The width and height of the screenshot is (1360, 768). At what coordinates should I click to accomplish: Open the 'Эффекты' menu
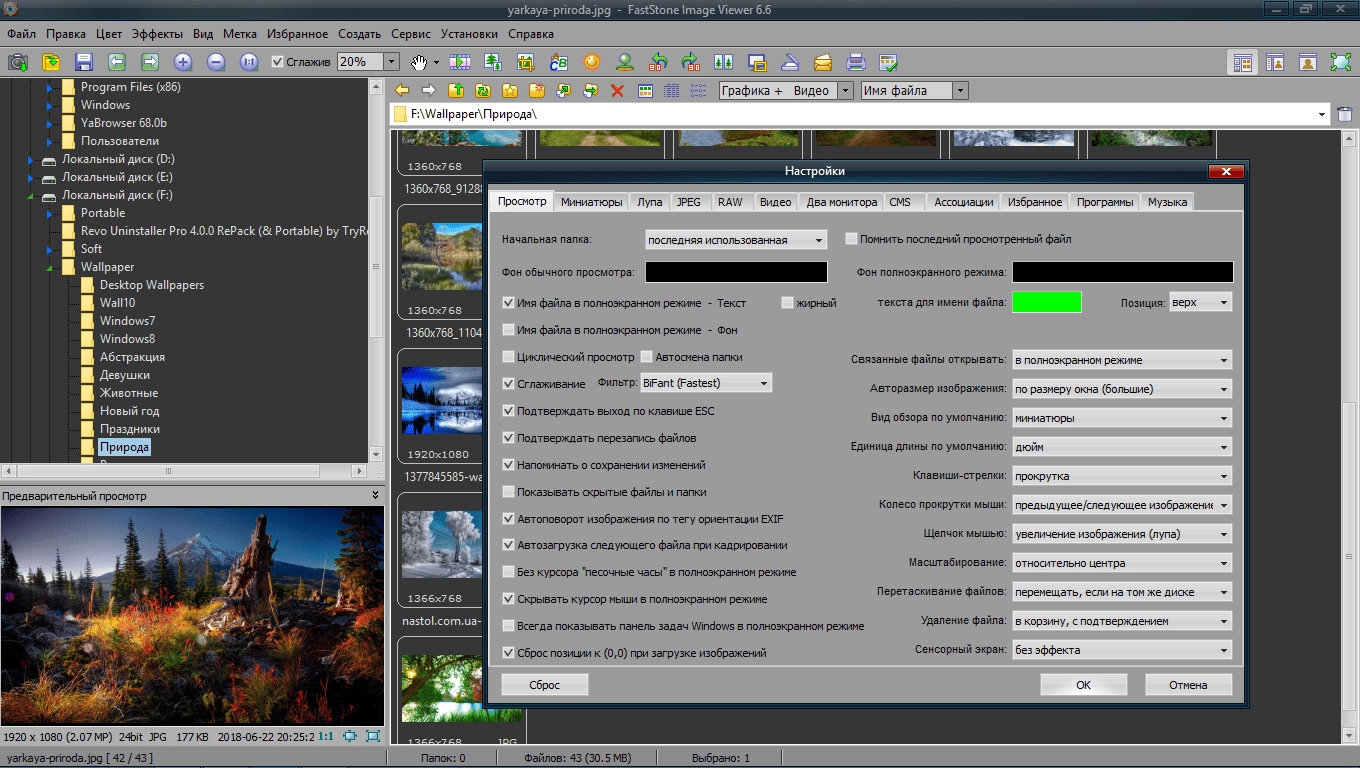click(x=158, y=34)
